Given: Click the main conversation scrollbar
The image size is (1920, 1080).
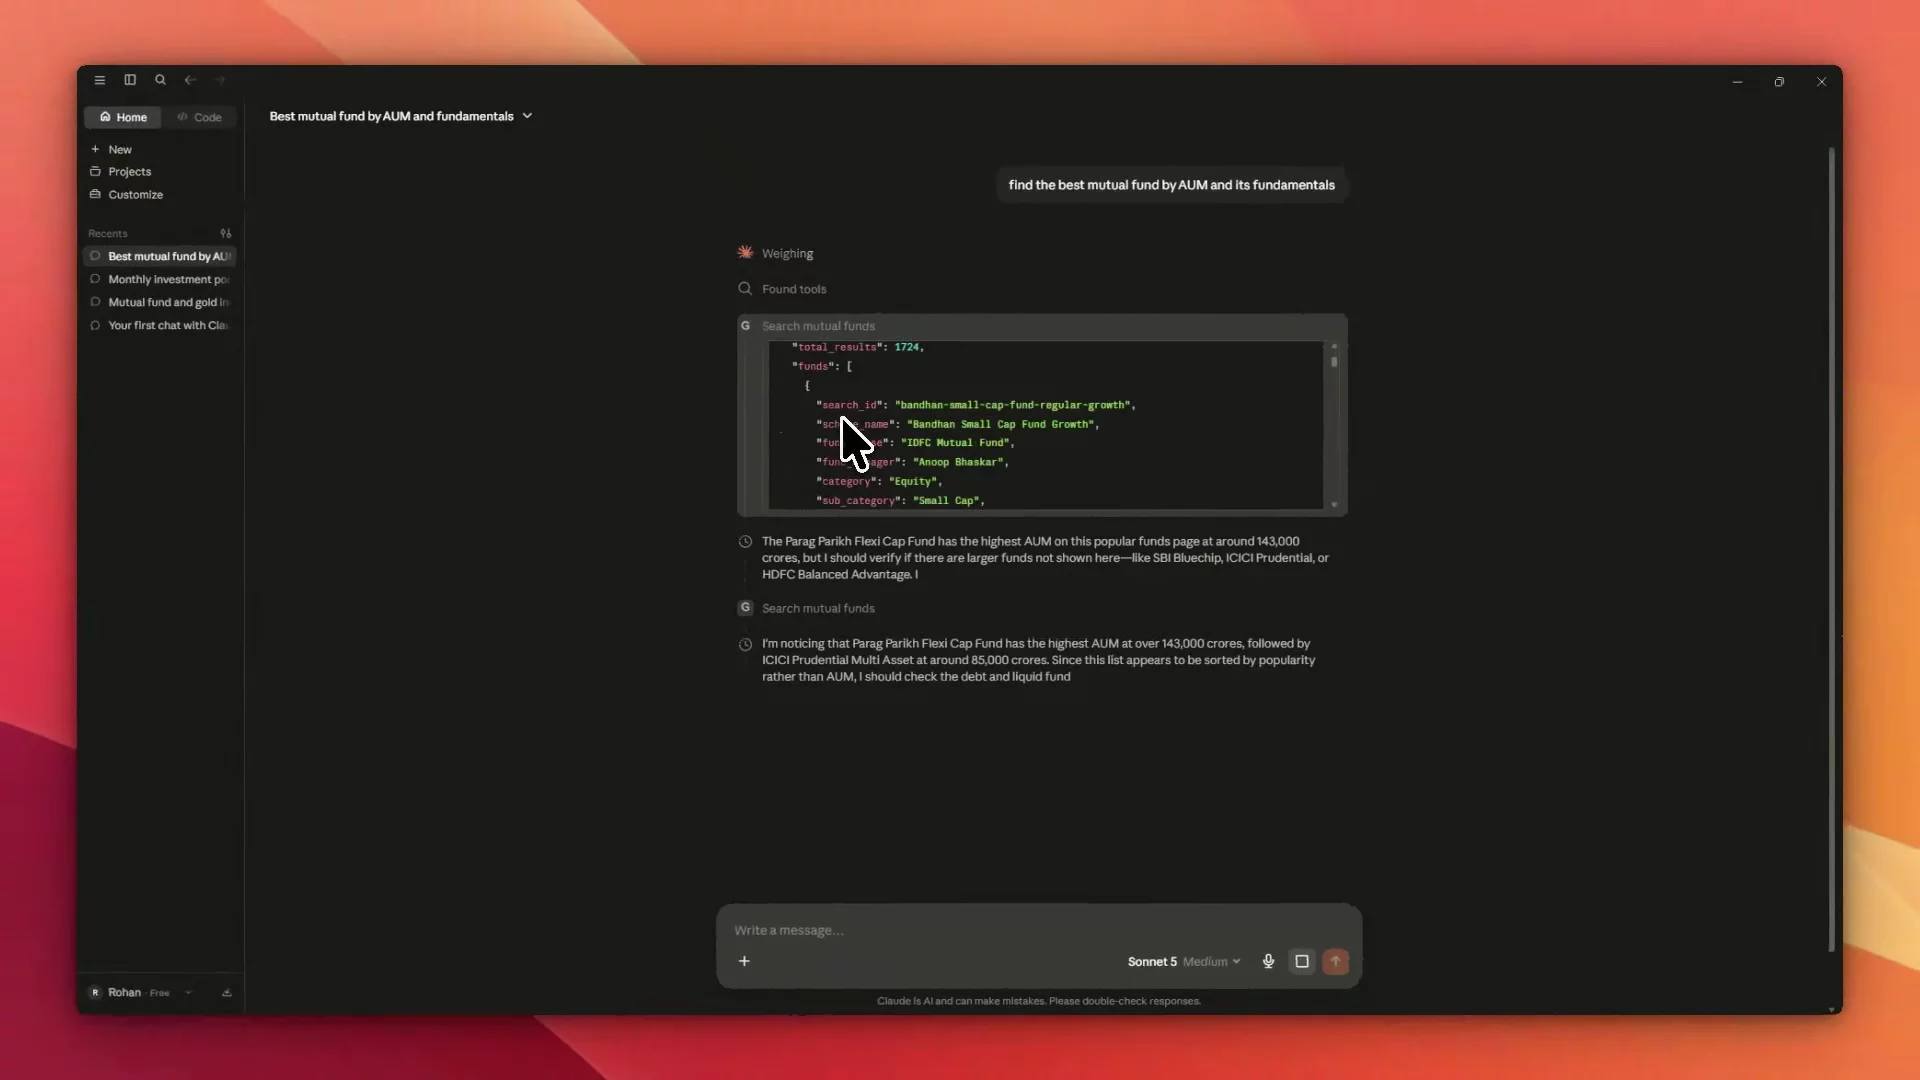Looking at the screenshot, I should pyautogui.click(x=1832, y=550).
